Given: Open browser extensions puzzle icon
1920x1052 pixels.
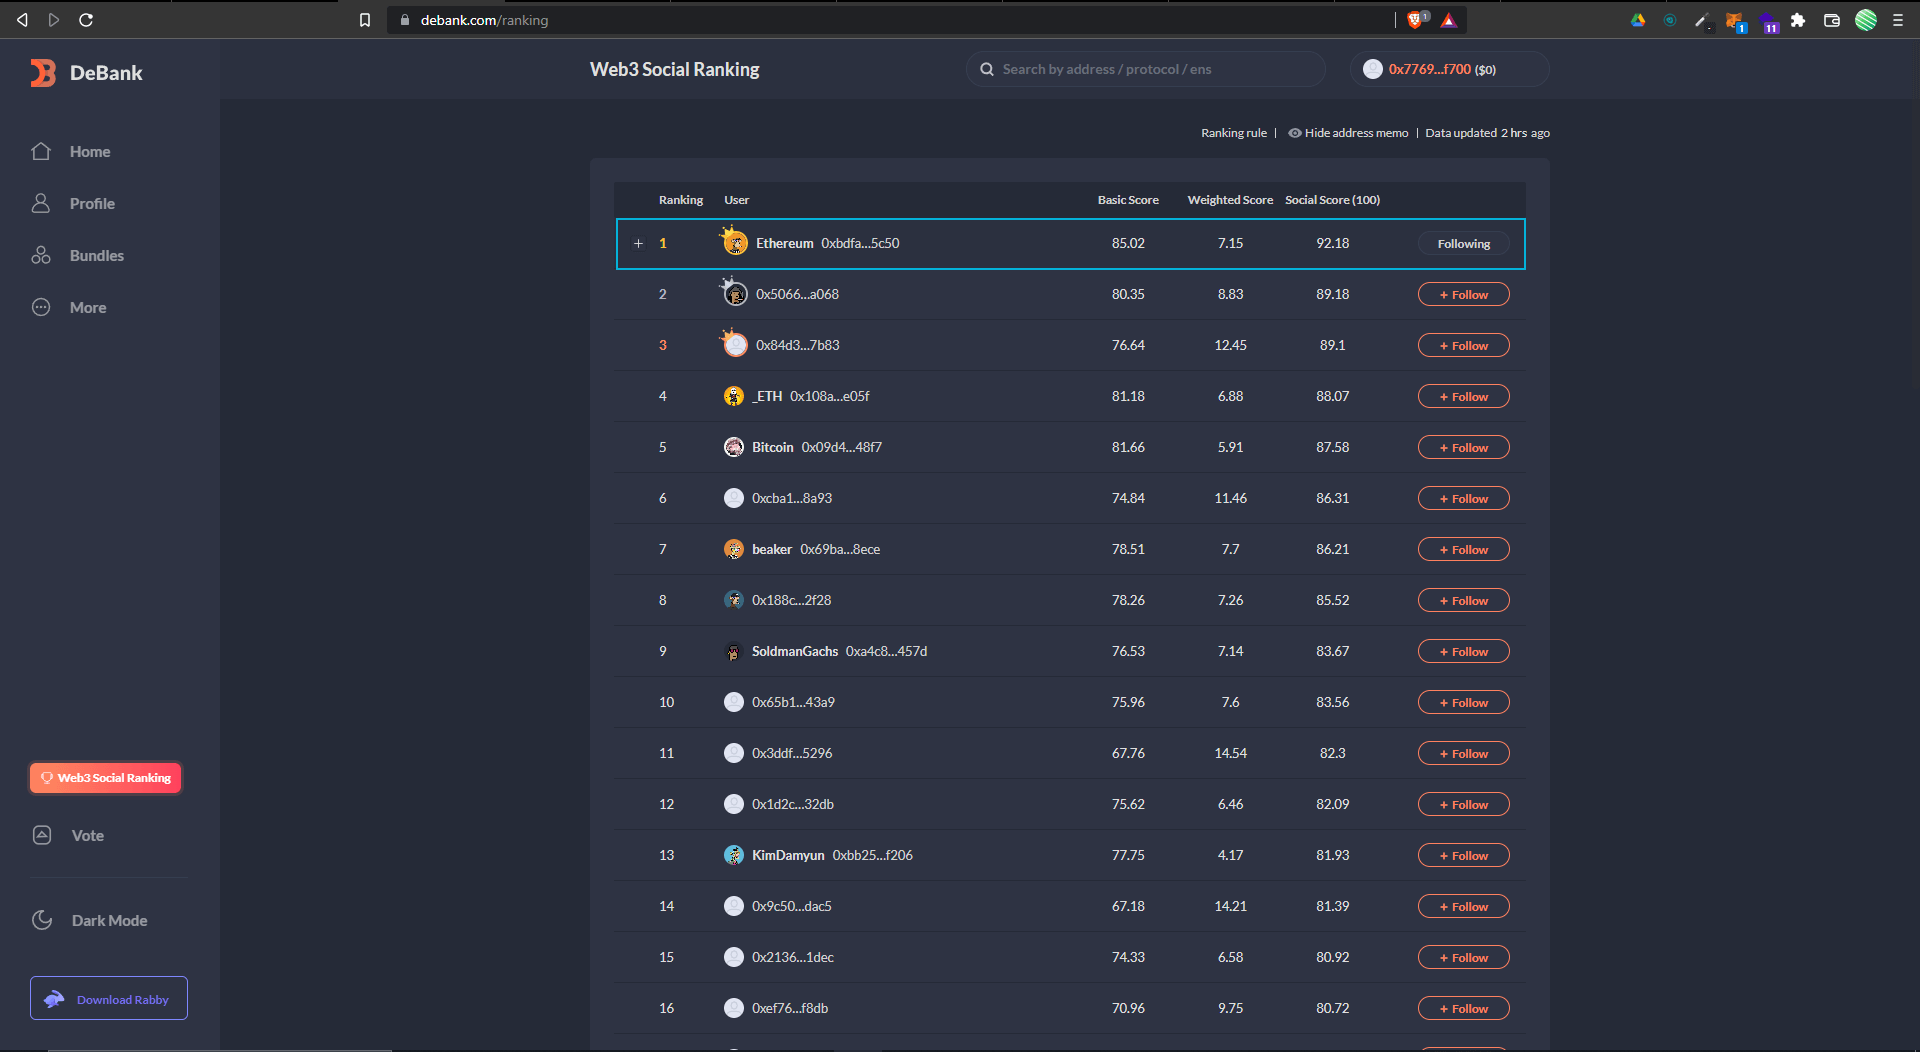Looking at the screenshot, I should tap(1798, 20).
